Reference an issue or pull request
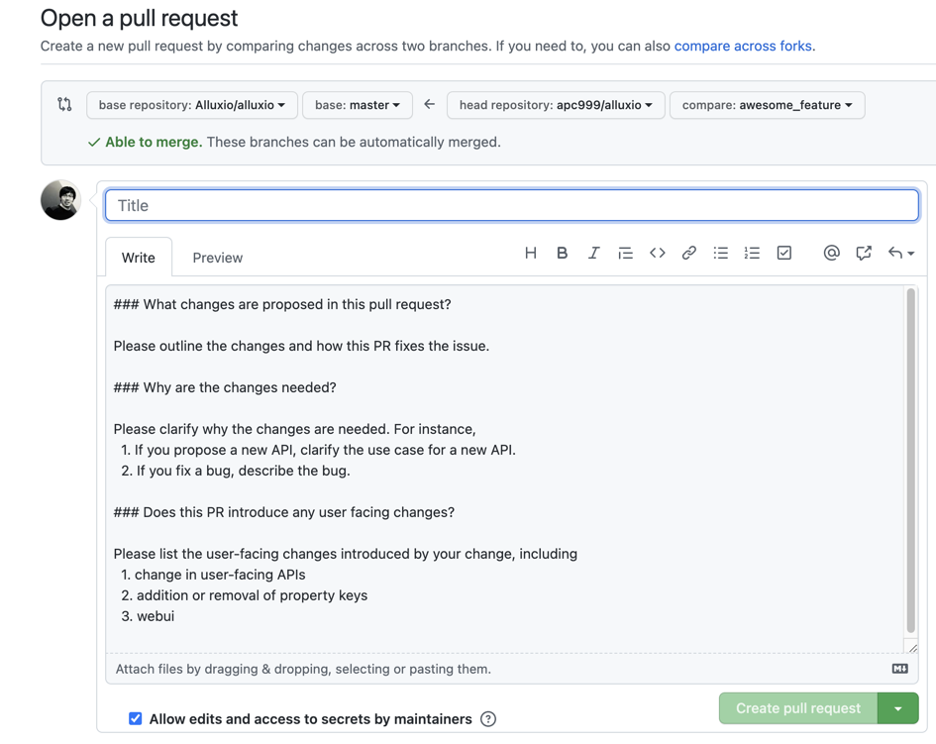 coord(863,253)
